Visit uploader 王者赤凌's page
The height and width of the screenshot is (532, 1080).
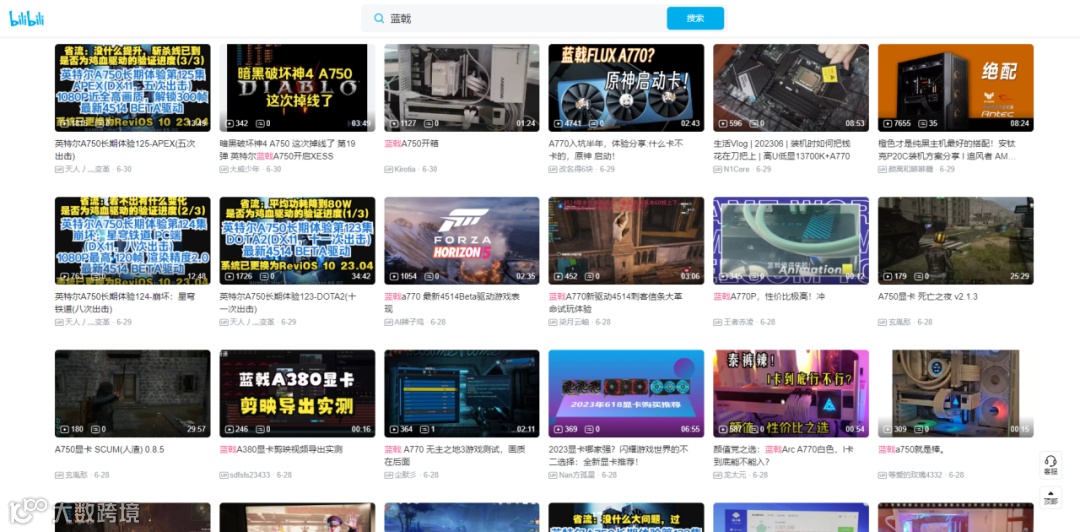(740, 322)
